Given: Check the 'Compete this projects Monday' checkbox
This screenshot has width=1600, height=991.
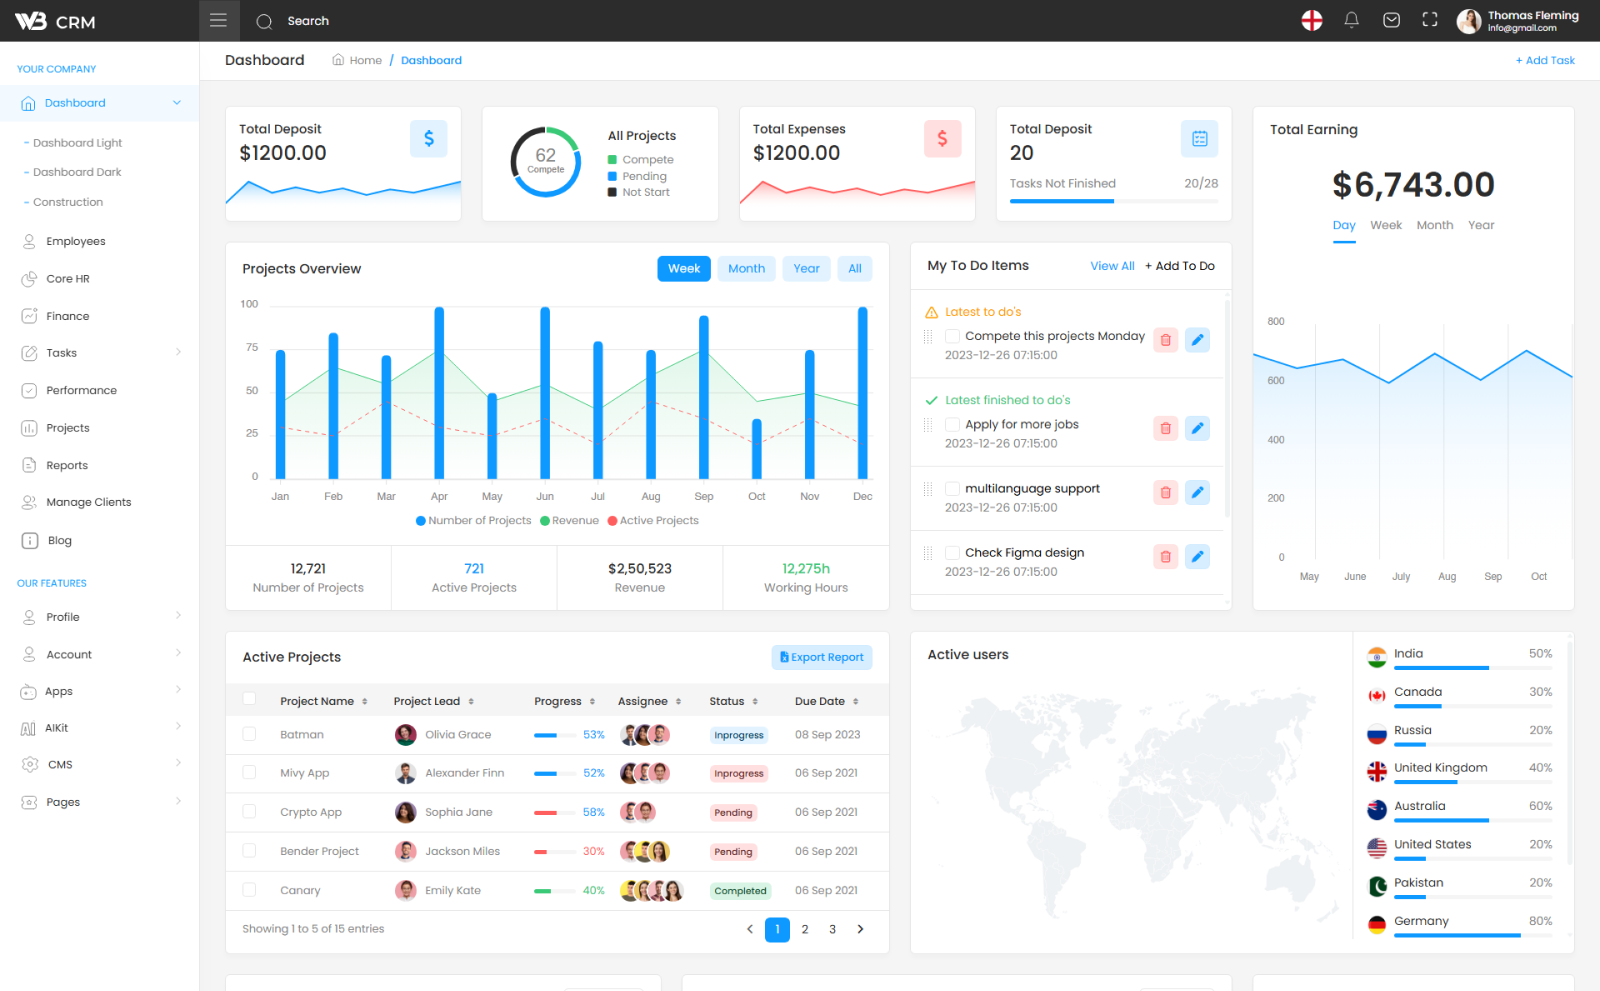Looking at the screenshot, I should (952, 336).
